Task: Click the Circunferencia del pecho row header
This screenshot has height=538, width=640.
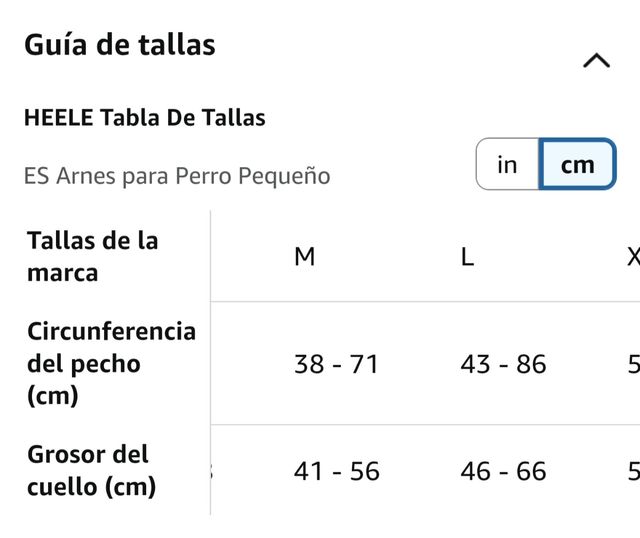Action: point(111,363)
